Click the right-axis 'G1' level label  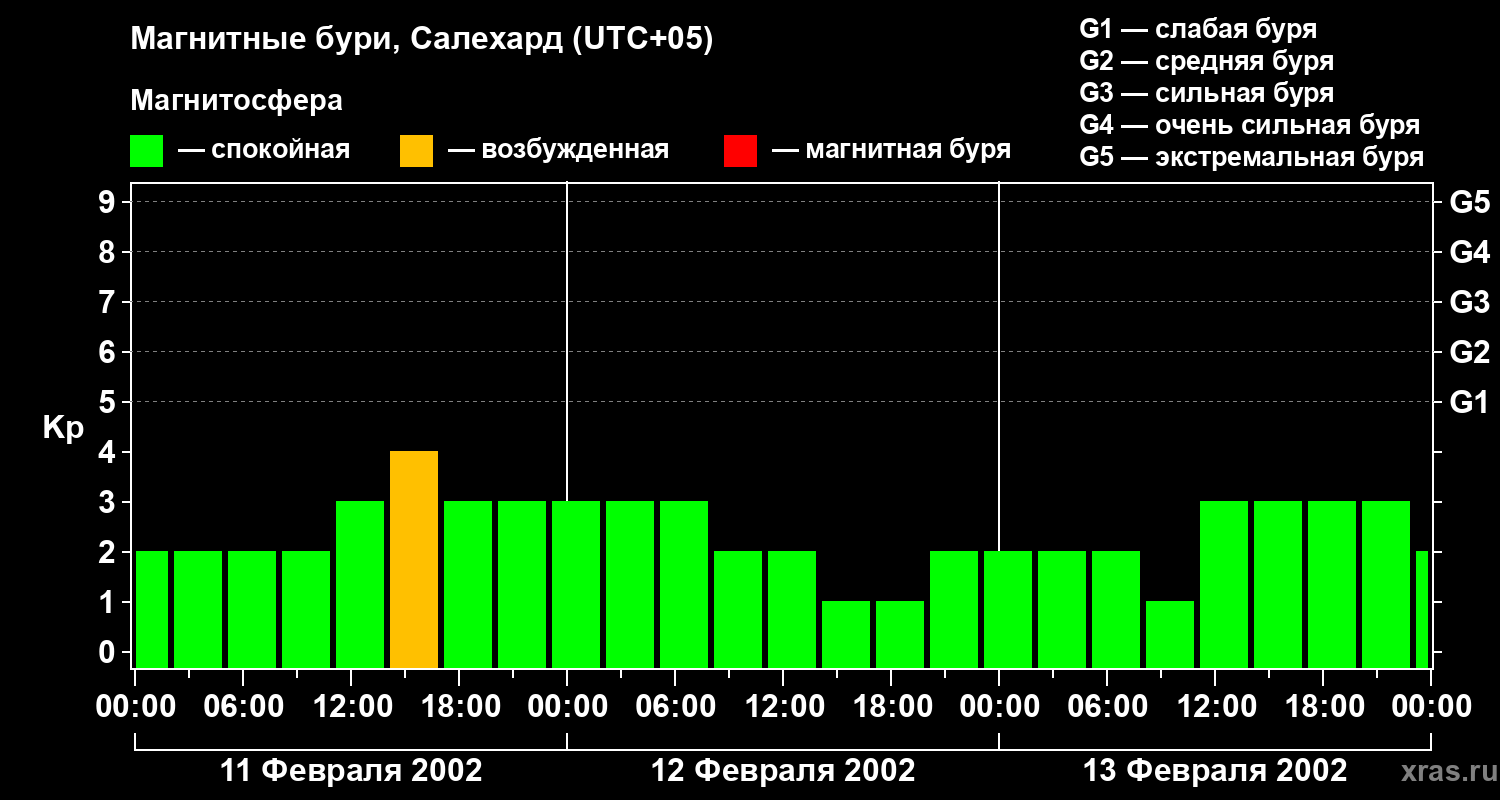(x=1469, y=402)
